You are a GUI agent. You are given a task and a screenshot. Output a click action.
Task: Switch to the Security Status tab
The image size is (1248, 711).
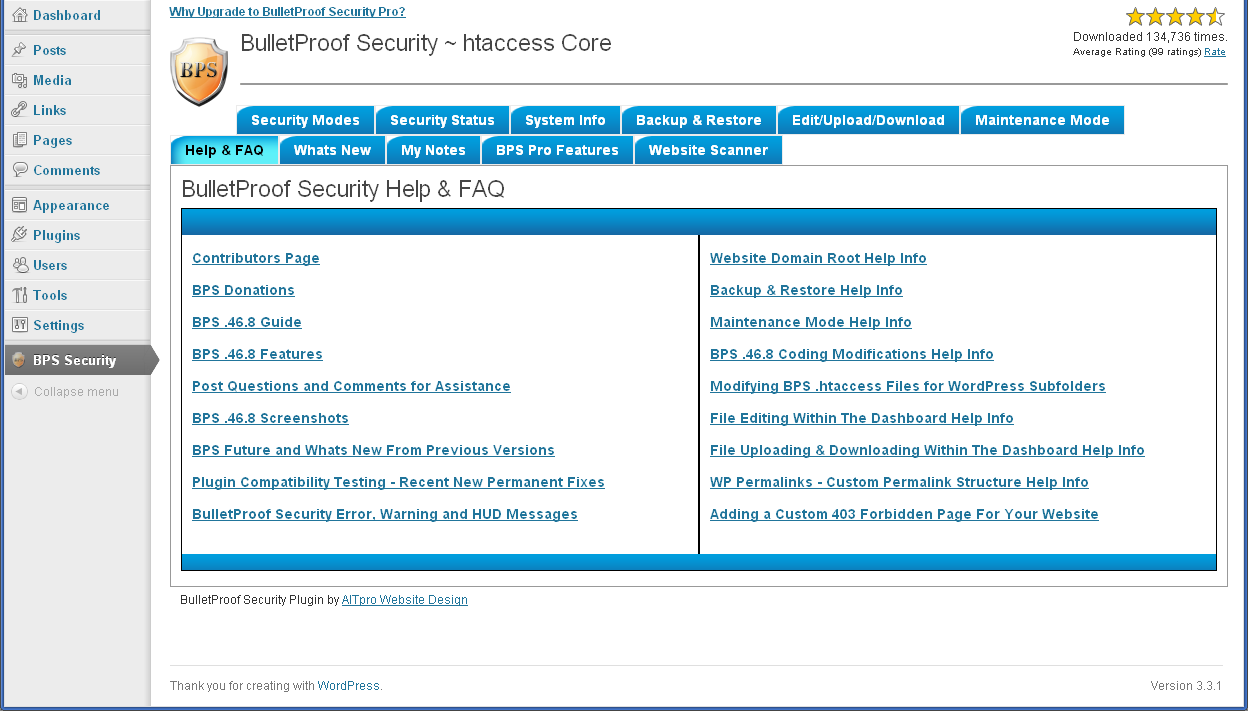442,120
